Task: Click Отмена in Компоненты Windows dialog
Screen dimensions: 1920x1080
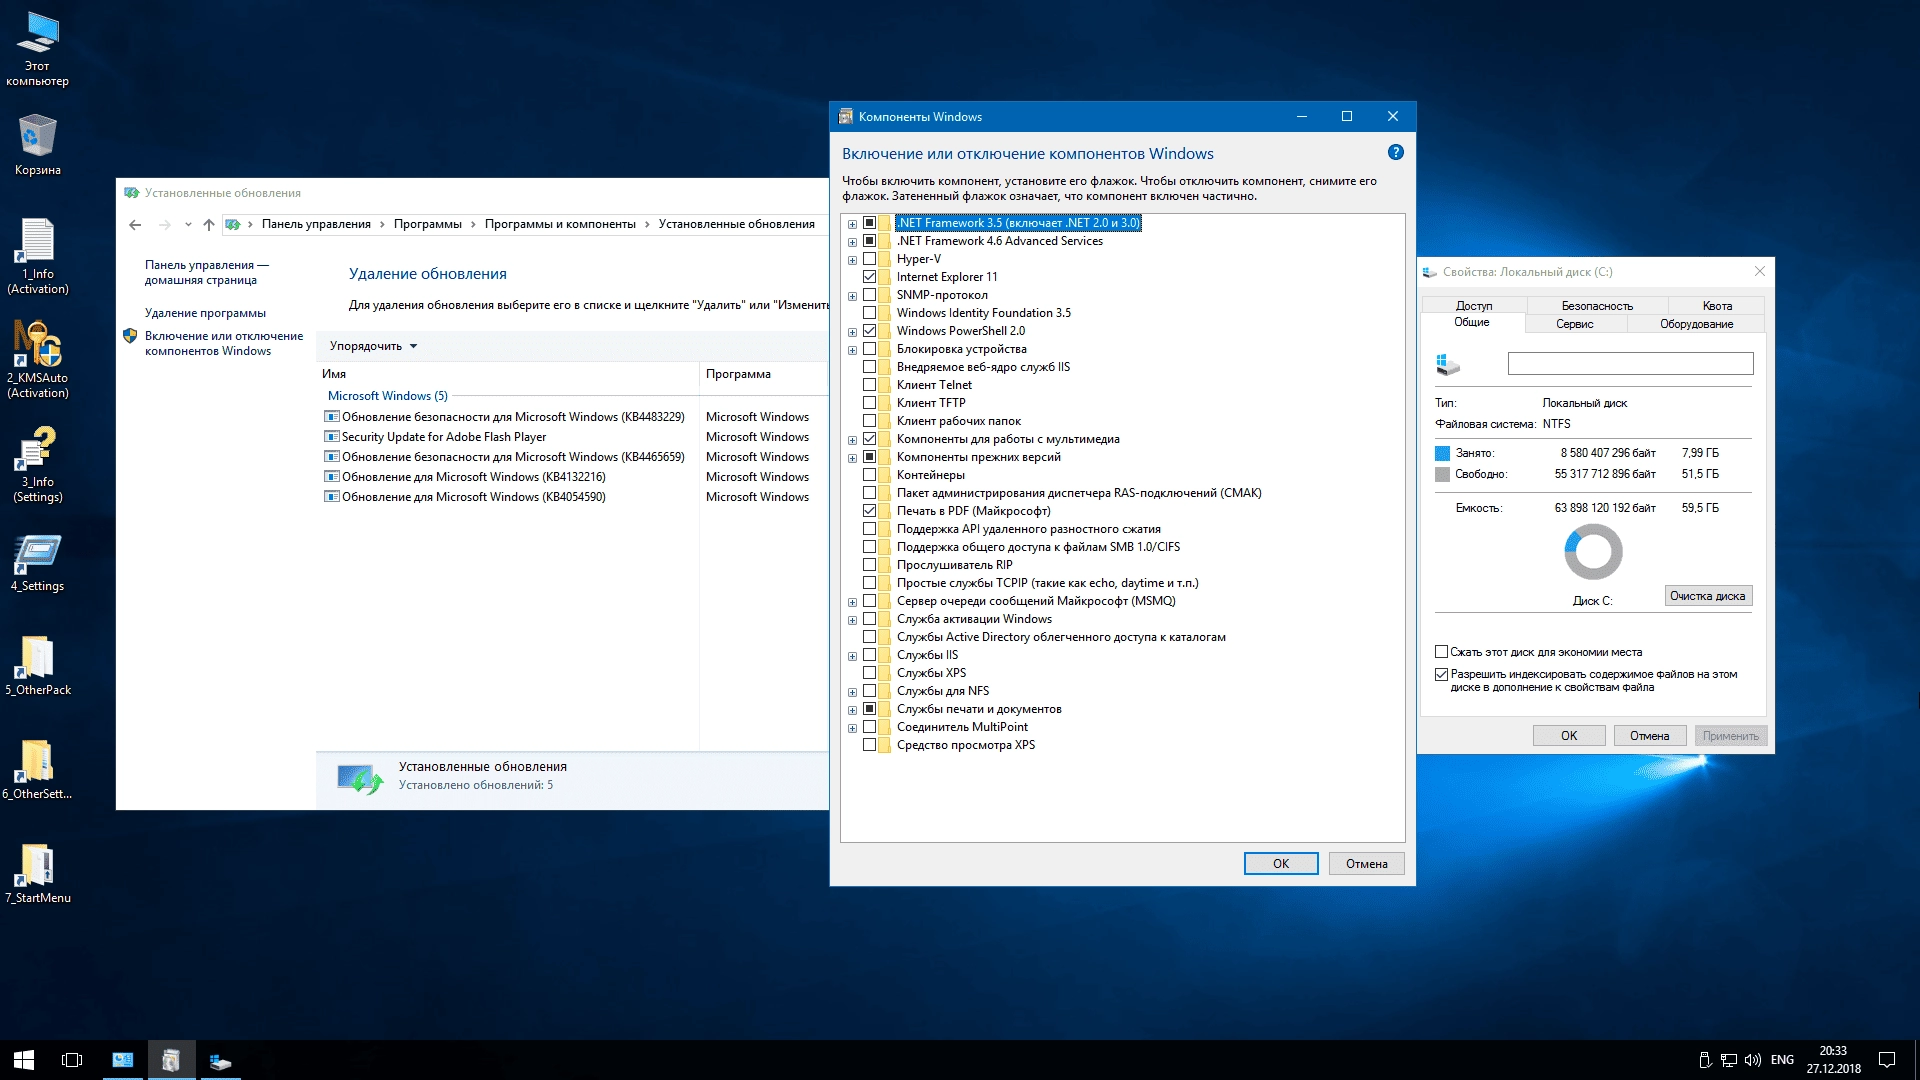Action: click(1366, 864)
